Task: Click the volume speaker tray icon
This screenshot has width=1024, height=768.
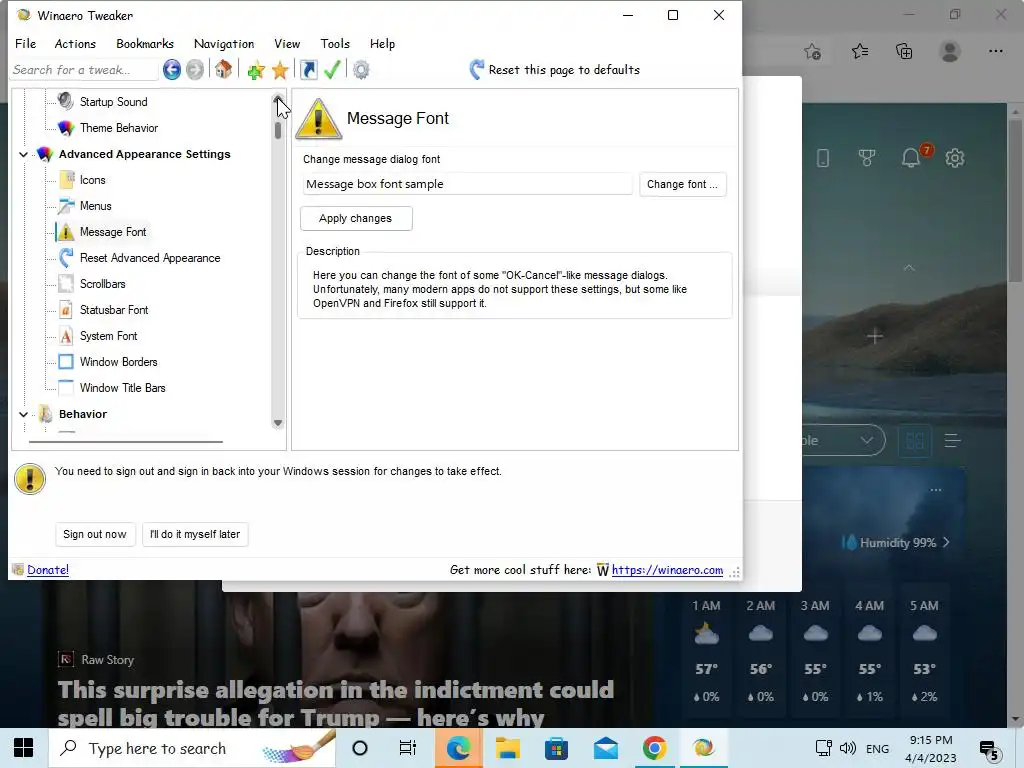Action: [x=848, y=748]
